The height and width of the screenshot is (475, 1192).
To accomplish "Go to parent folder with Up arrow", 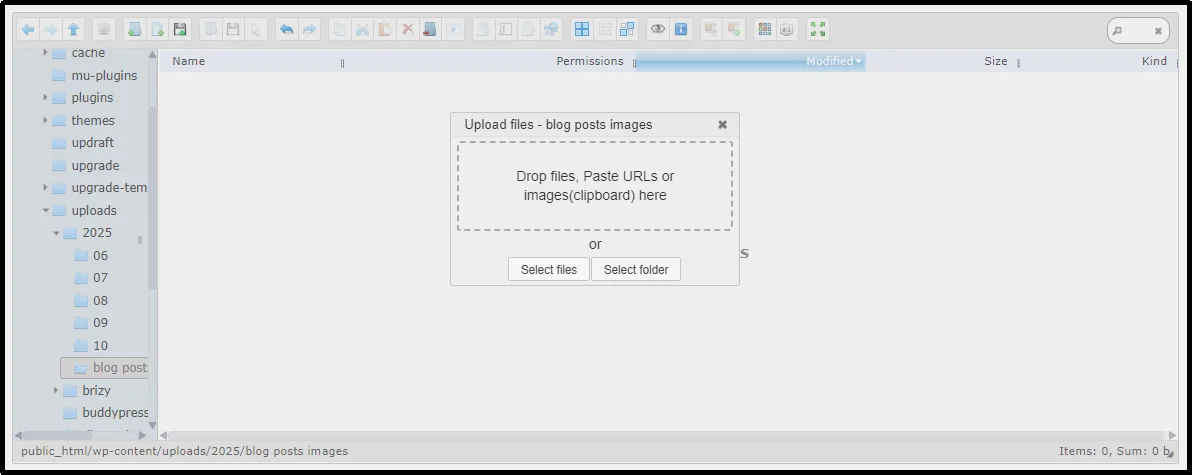I will coord(74,30).
